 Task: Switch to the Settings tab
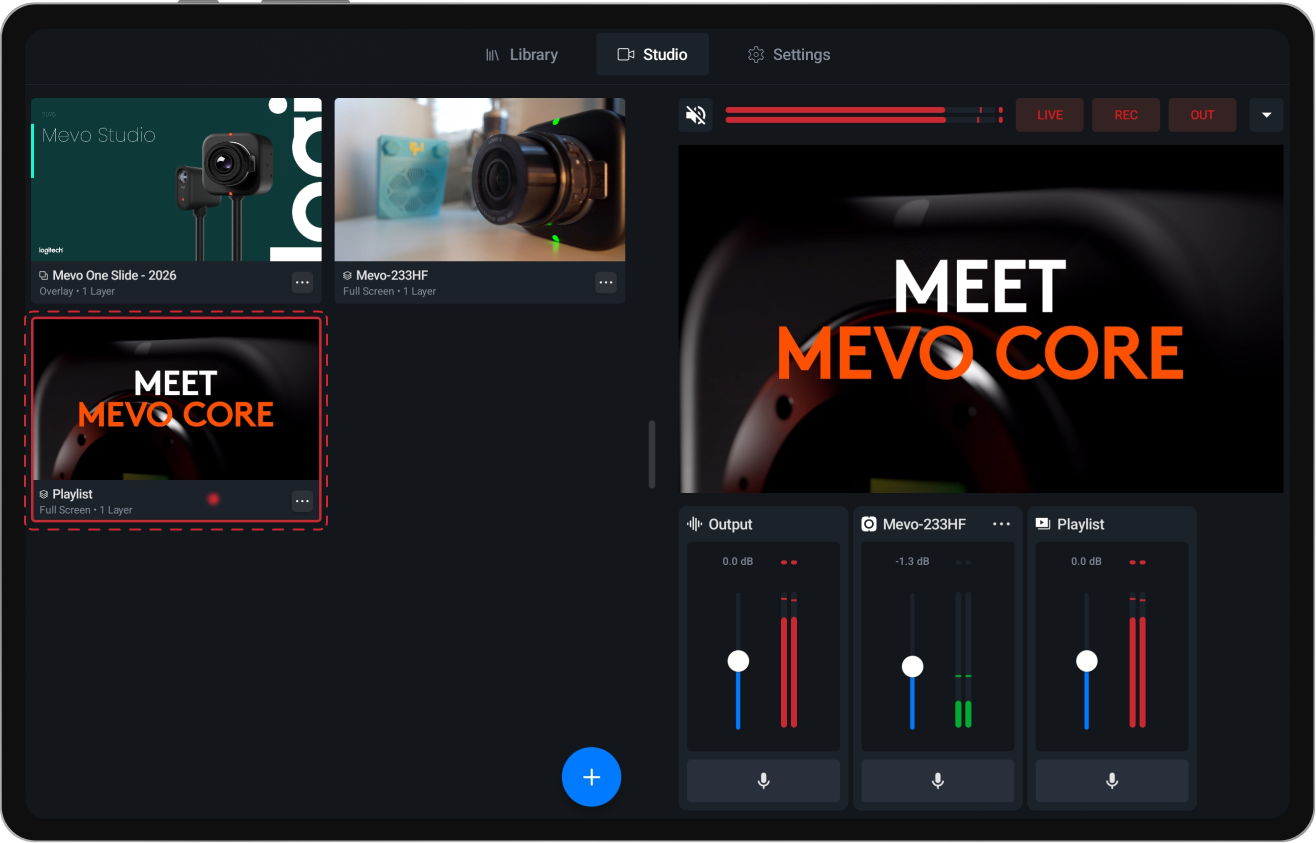pyautogui.click(x=801, y=54)
